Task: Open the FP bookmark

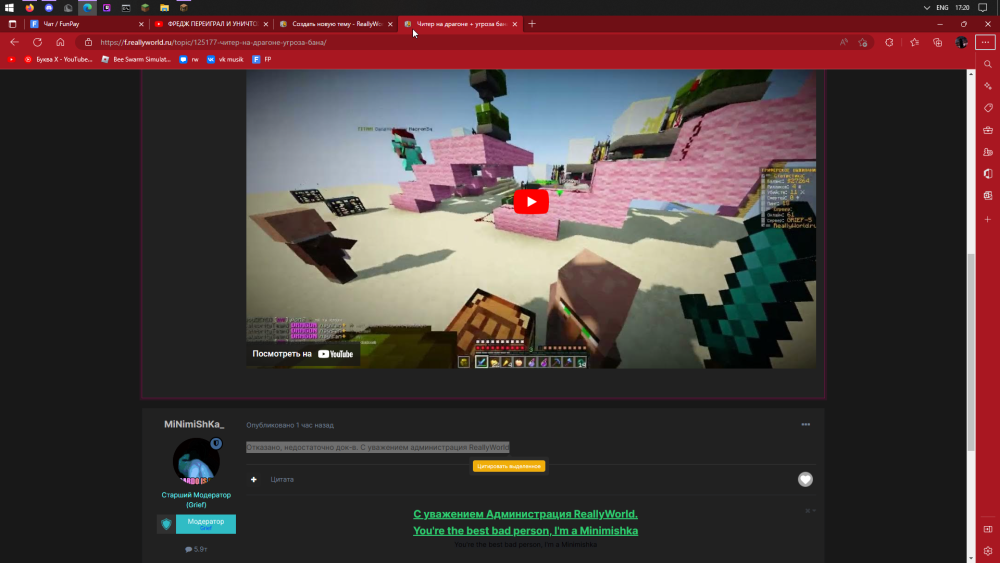Action: [261, 59]
